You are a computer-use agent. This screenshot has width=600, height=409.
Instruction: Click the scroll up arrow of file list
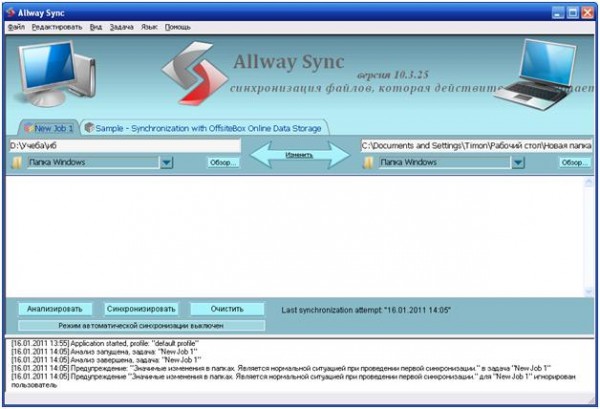click(589, 183)
